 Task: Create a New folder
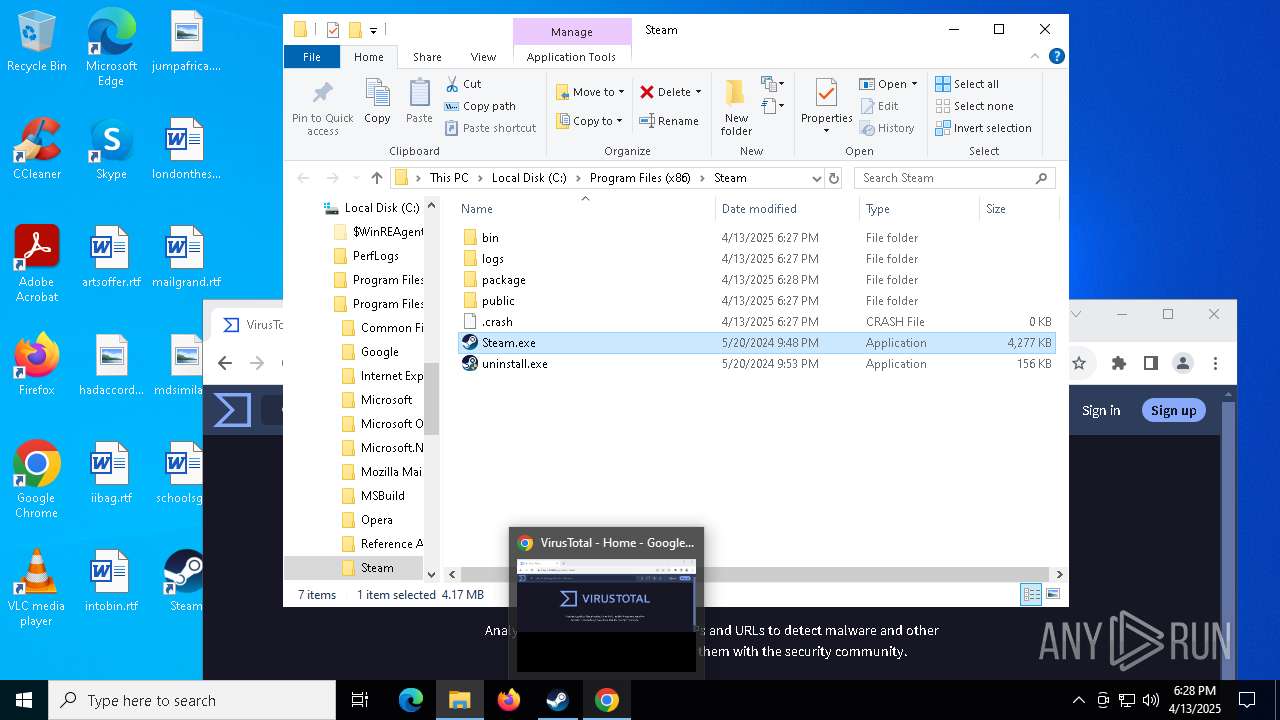pos(736,108)
